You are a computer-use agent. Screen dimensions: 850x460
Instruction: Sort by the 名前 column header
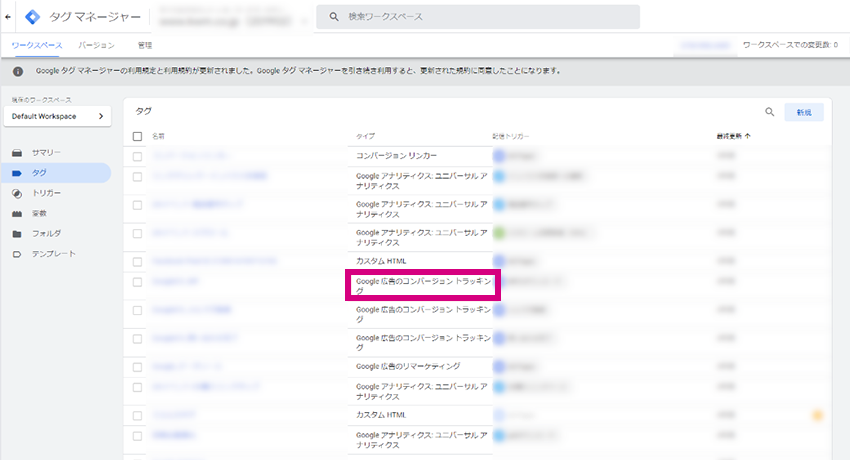(x=158, y=137)
